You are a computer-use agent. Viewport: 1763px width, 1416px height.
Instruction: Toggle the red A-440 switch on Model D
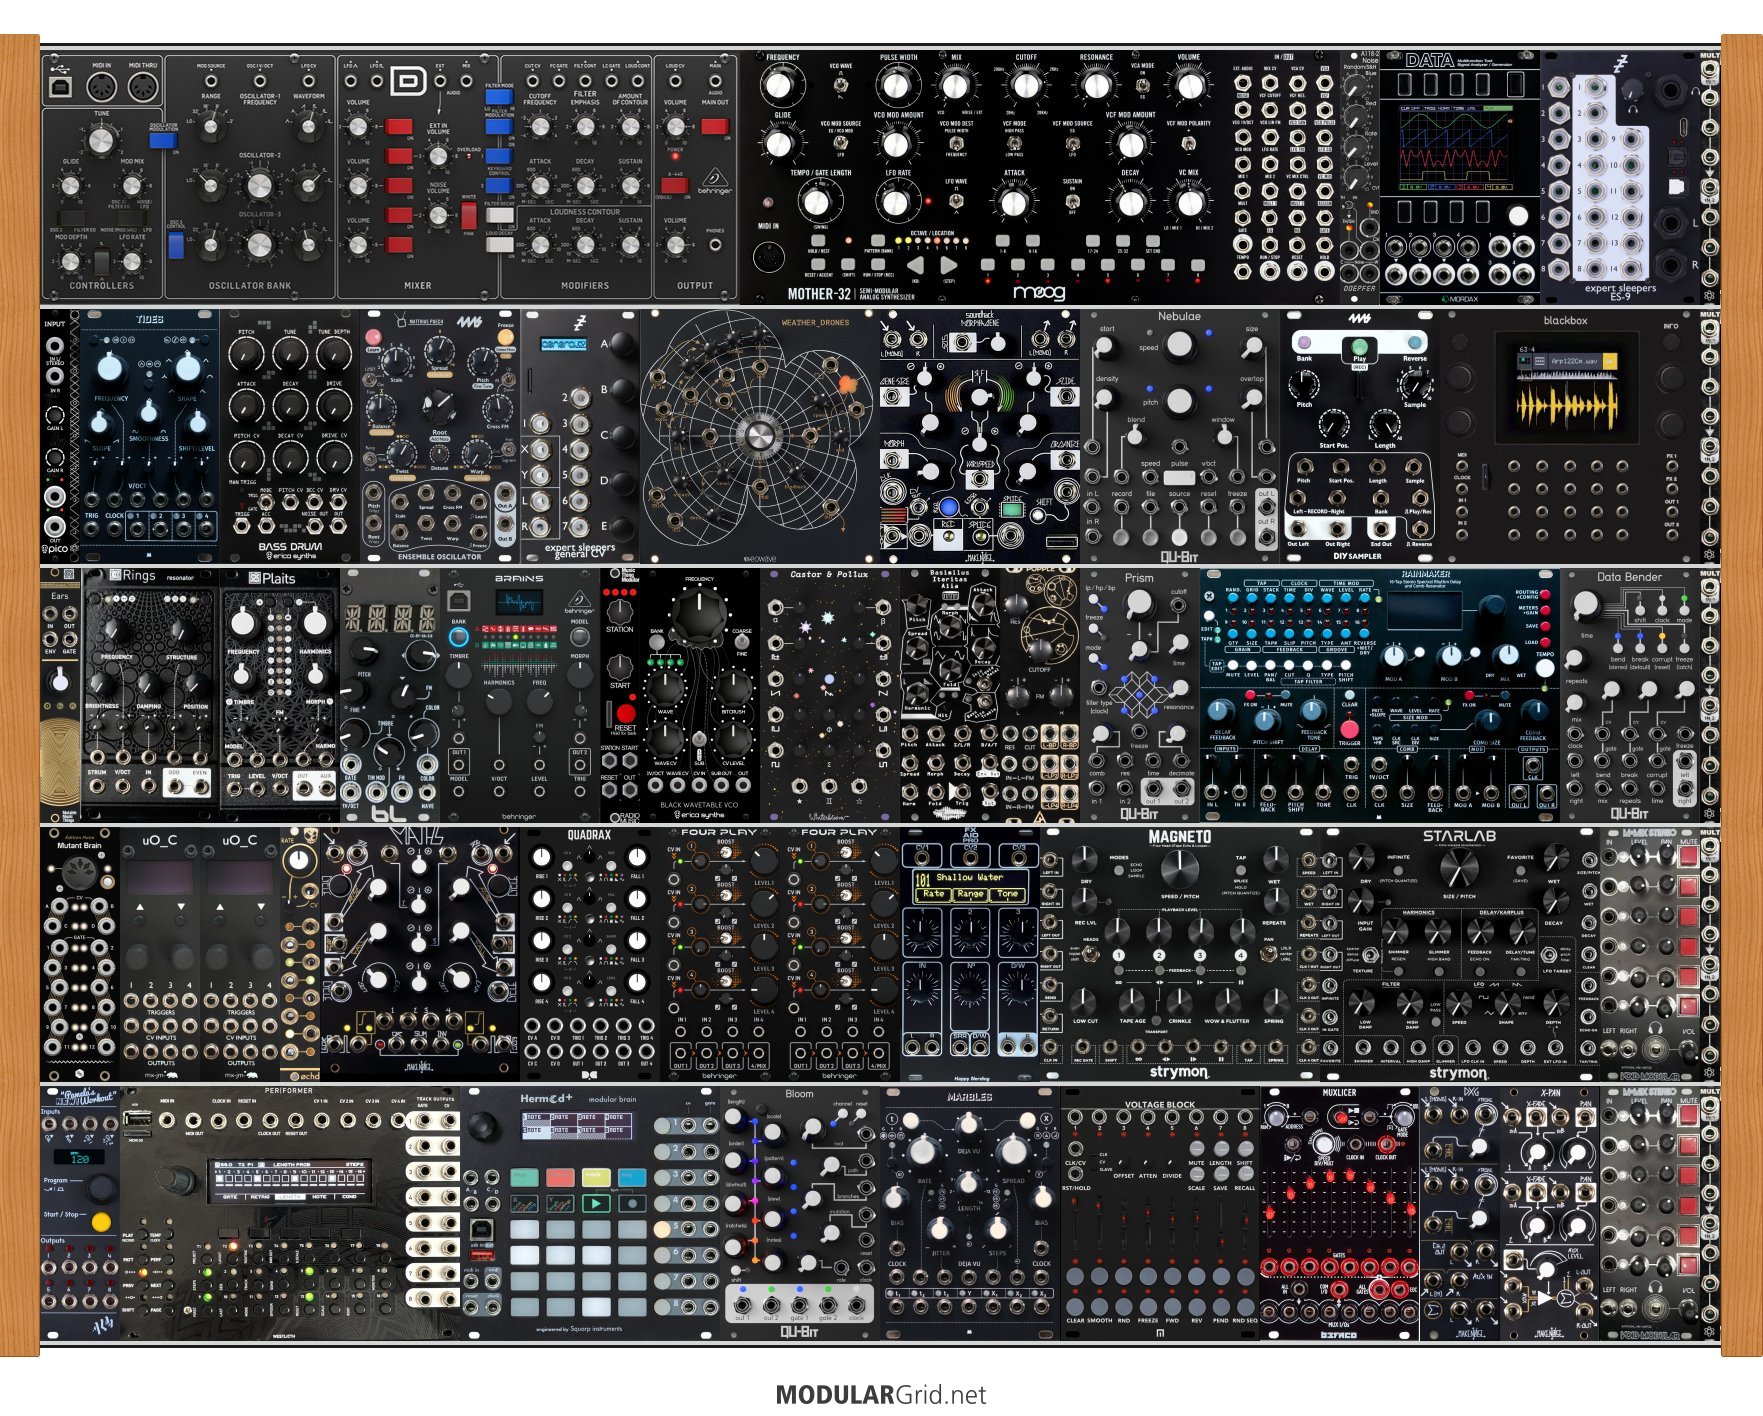pos(675,186)
